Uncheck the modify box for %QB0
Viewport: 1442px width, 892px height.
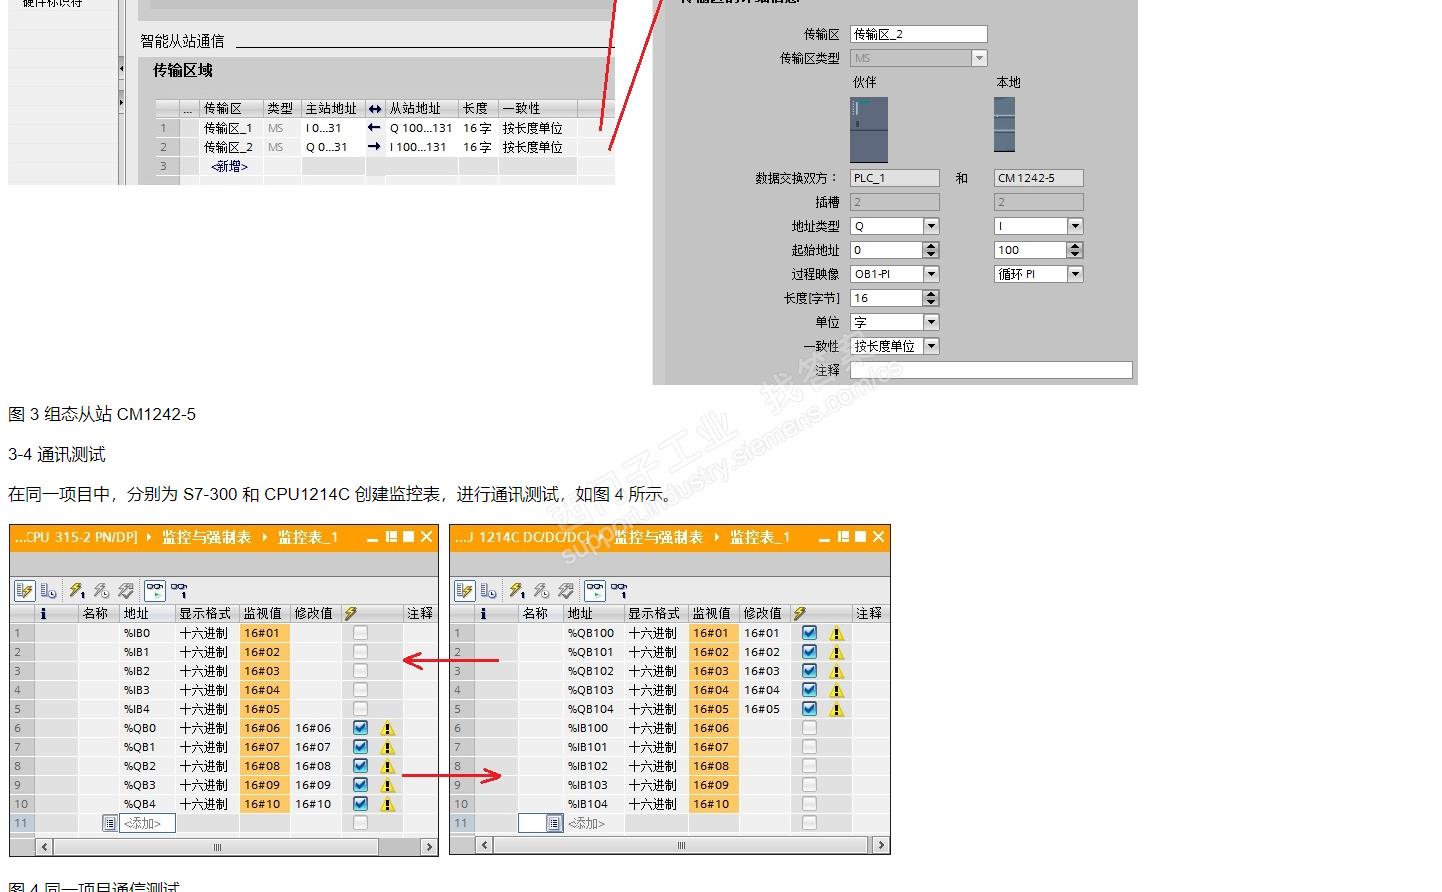[360, 728]
